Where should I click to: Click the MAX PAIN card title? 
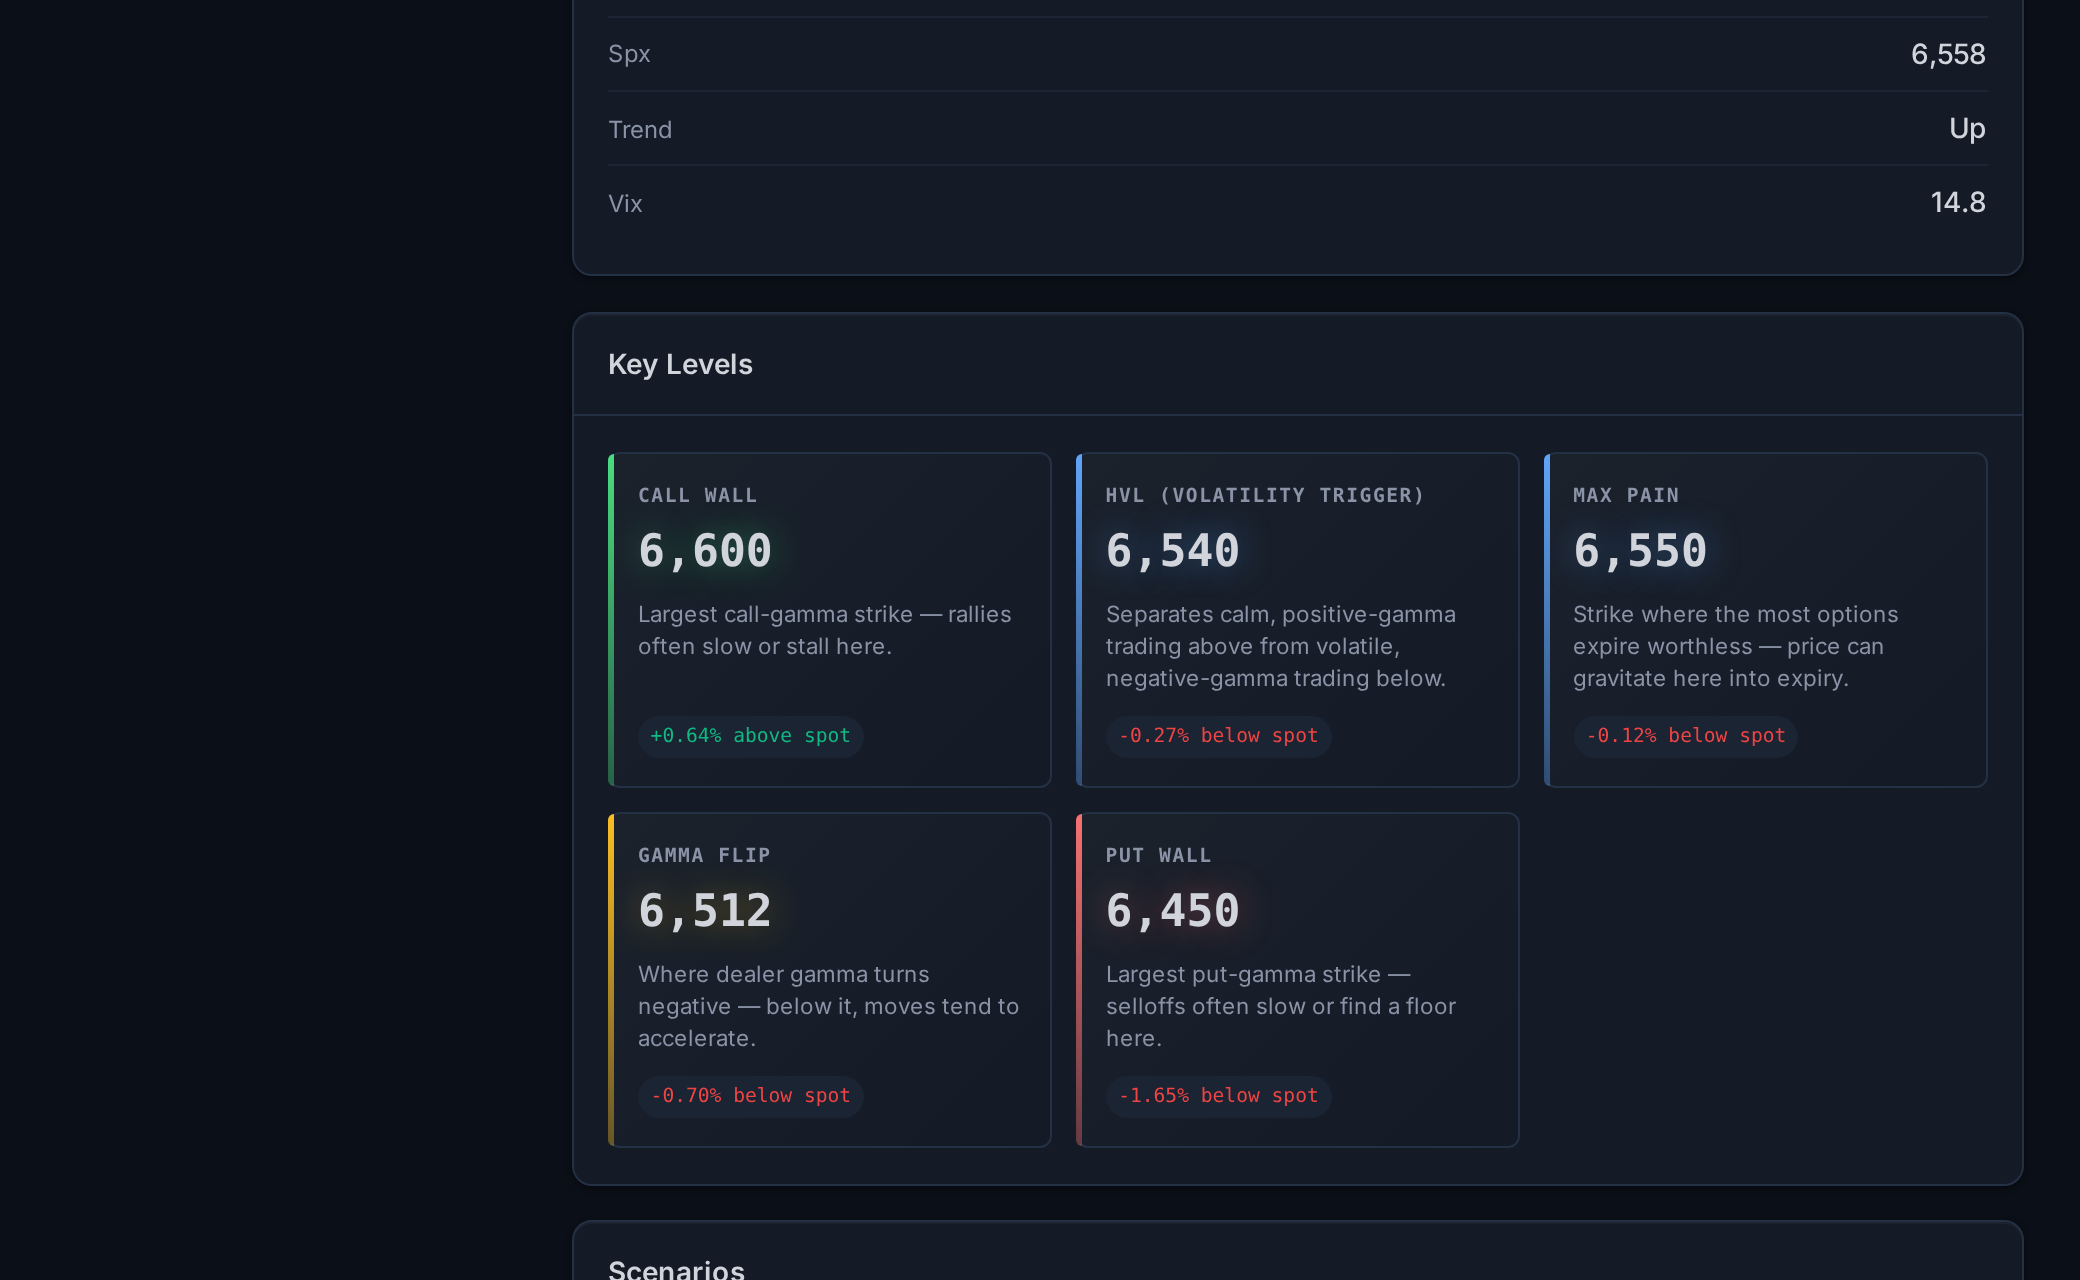1626,496
